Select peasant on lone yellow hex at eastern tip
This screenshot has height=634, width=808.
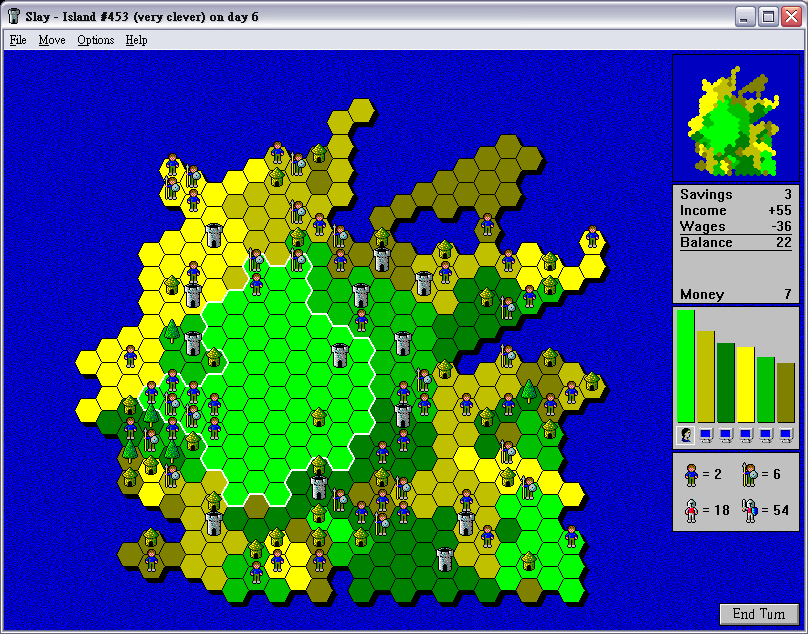click(593, 237)
